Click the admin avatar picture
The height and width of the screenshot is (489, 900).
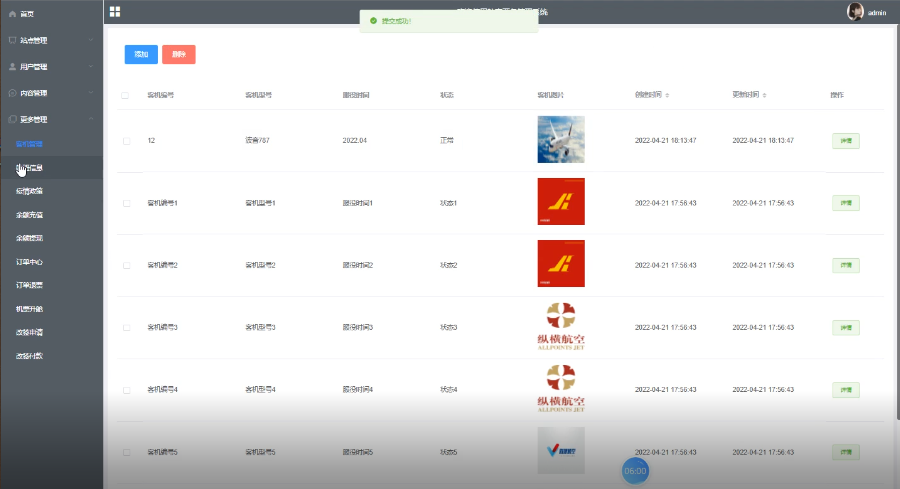855,11
